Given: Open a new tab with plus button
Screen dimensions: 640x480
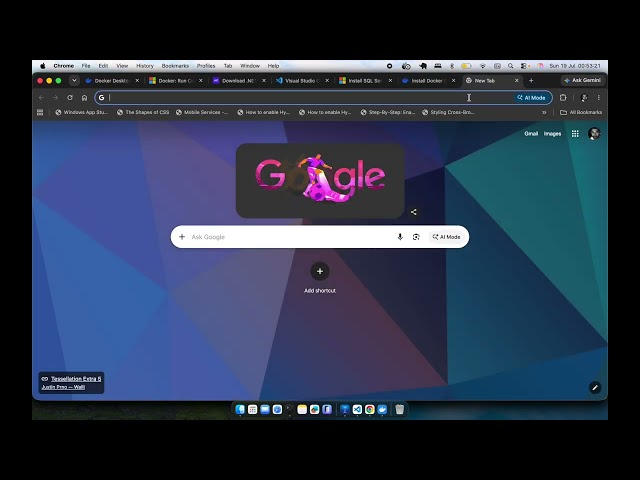Looking at the screenshot, I should point(531,81).
